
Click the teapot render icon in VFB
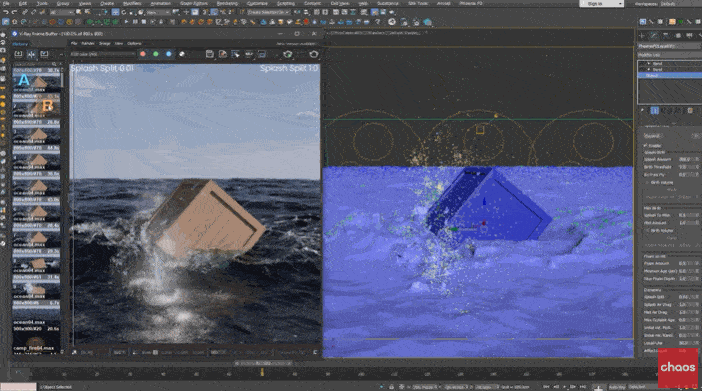(x=314, y=54)
